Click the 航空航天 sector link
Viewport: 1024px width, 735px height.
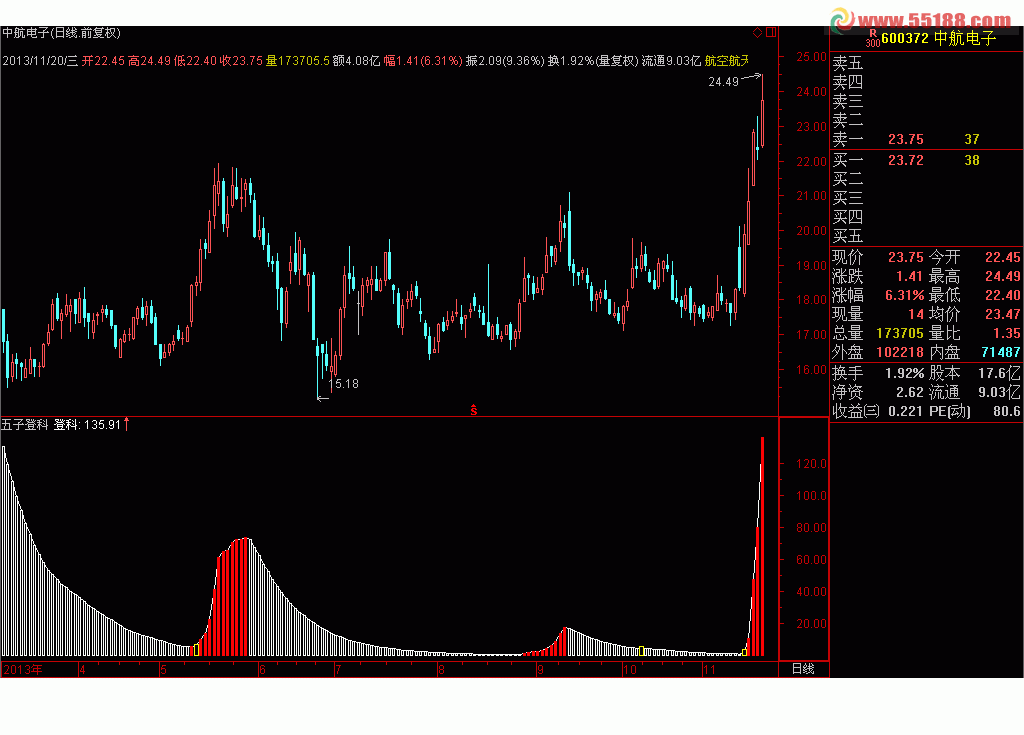click(x=726, y=61)
